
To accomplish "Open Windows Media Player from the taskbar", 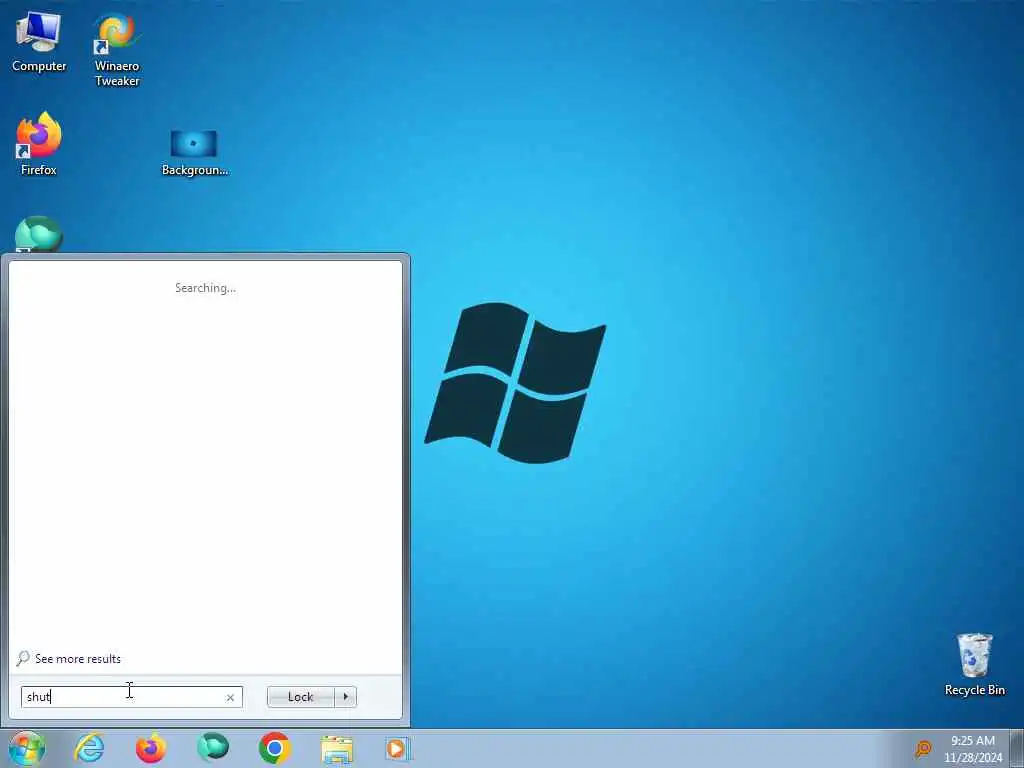I will [x=396, y=748].
